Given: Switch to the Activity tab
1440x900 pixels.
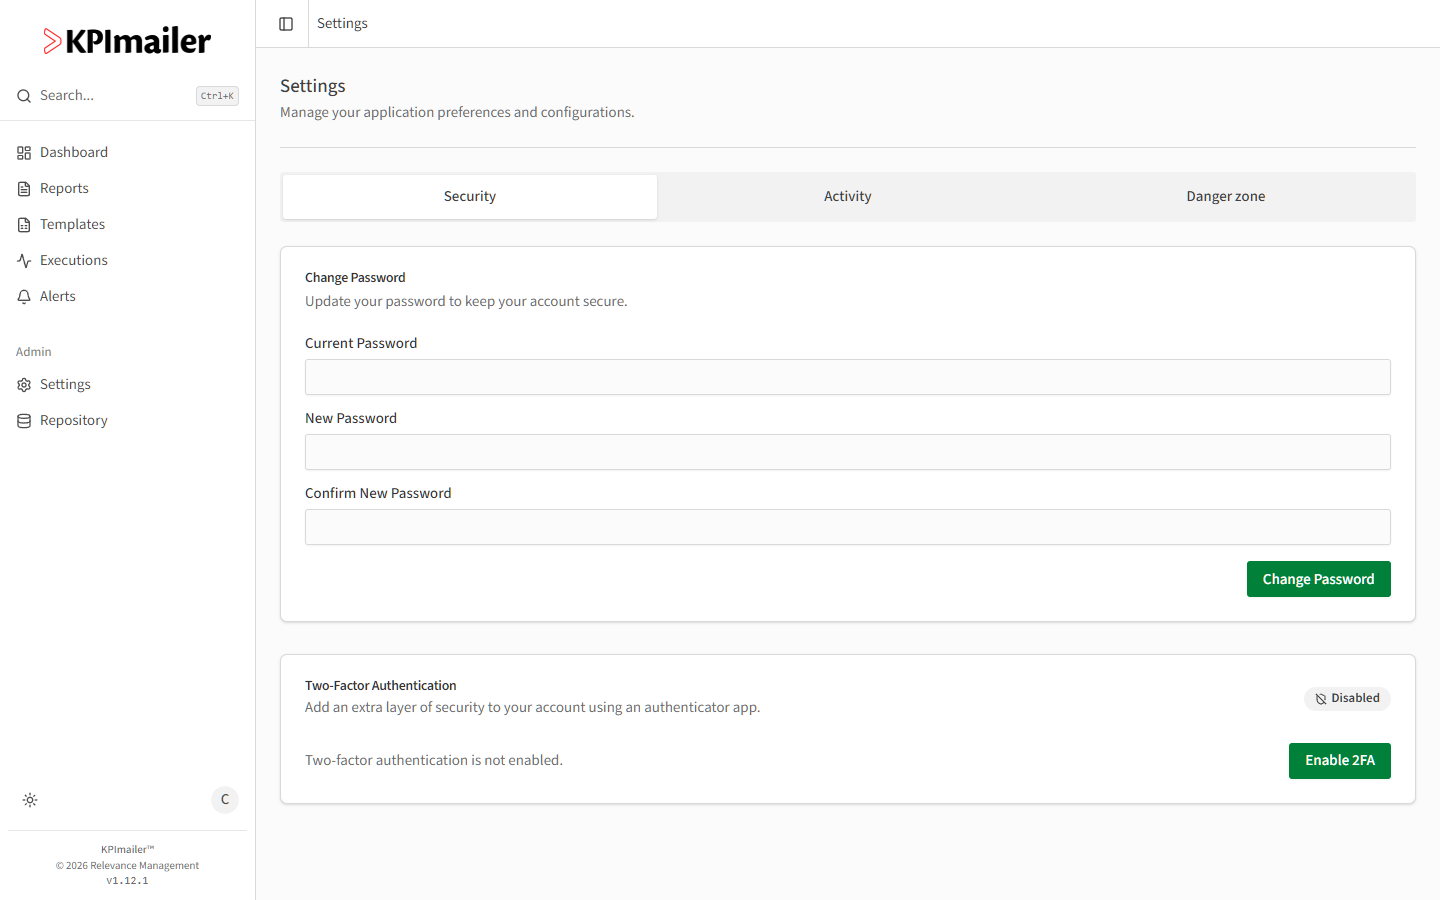Looking at the screenshot, I should click(x=848, y=197).
